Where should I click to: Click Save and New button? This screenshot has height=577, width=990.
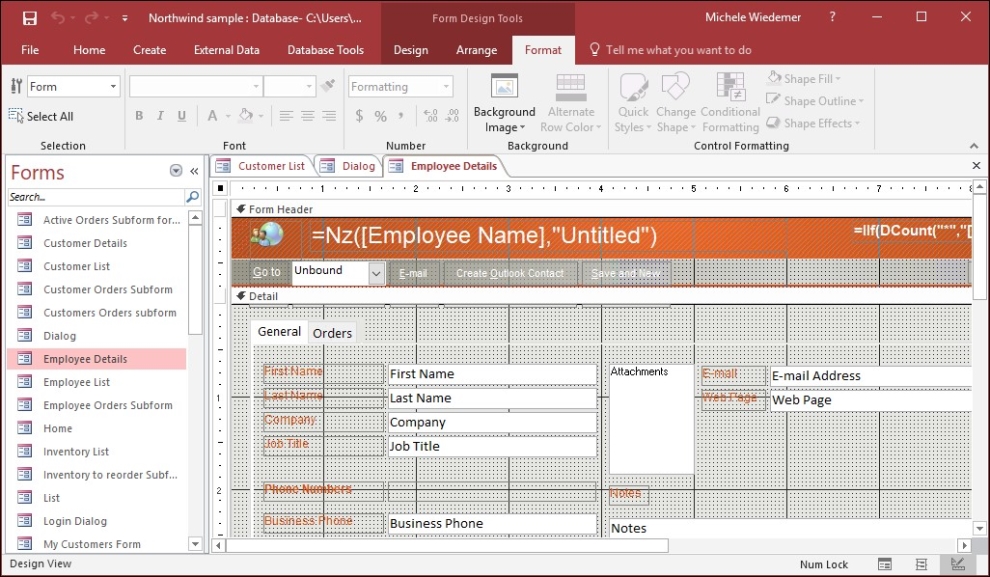(x=626, y=273)
